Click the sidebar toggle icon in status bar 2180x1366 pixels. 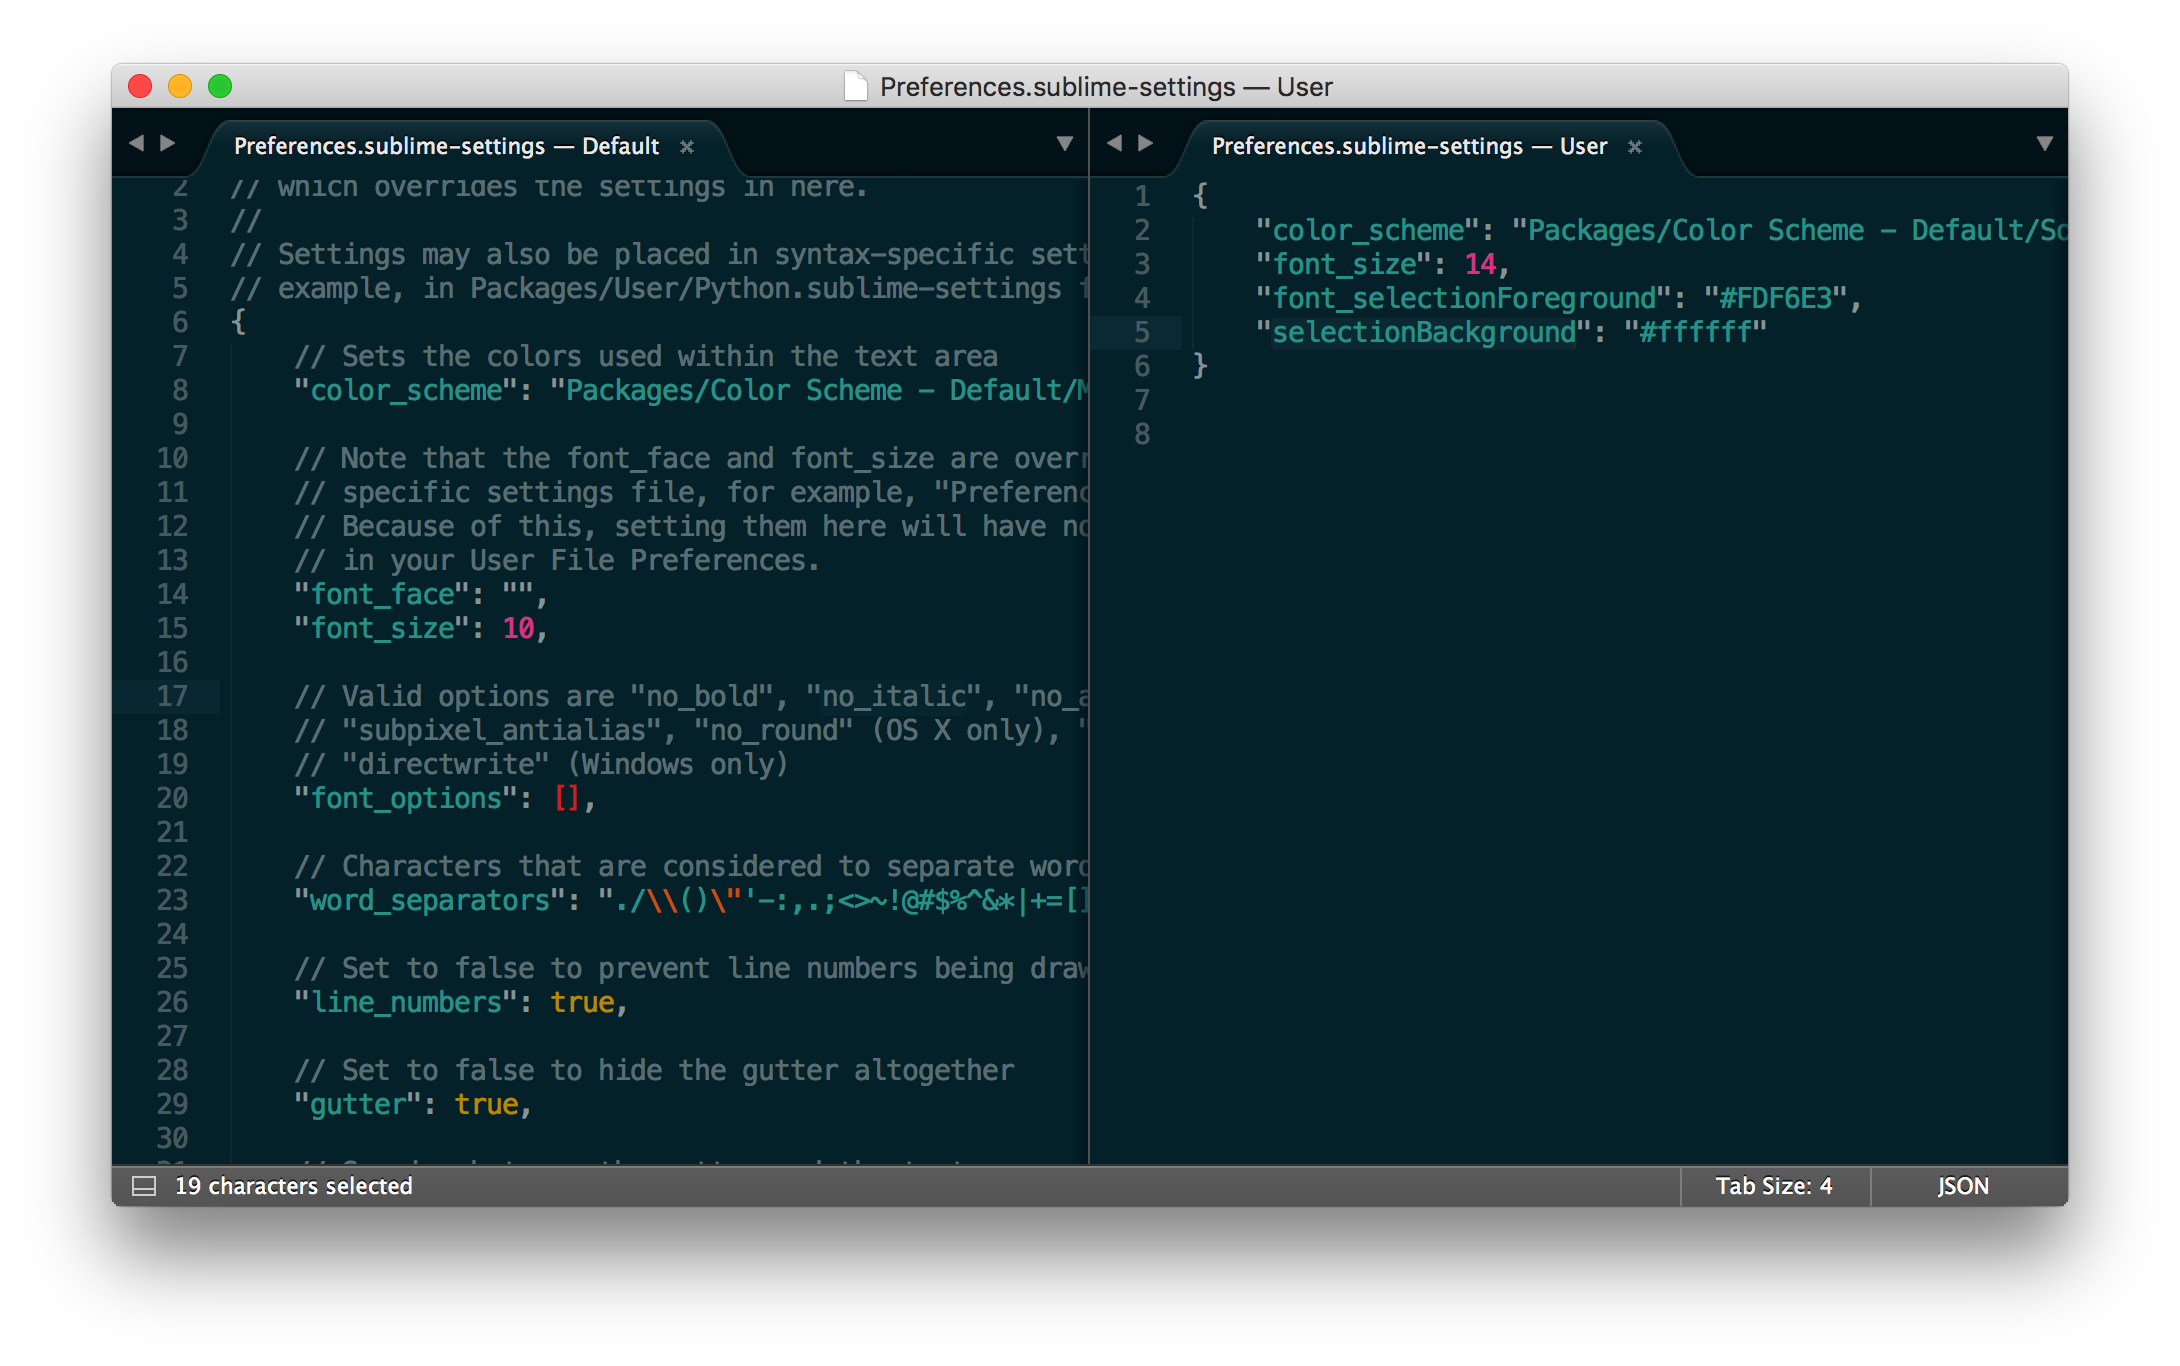144,1186
